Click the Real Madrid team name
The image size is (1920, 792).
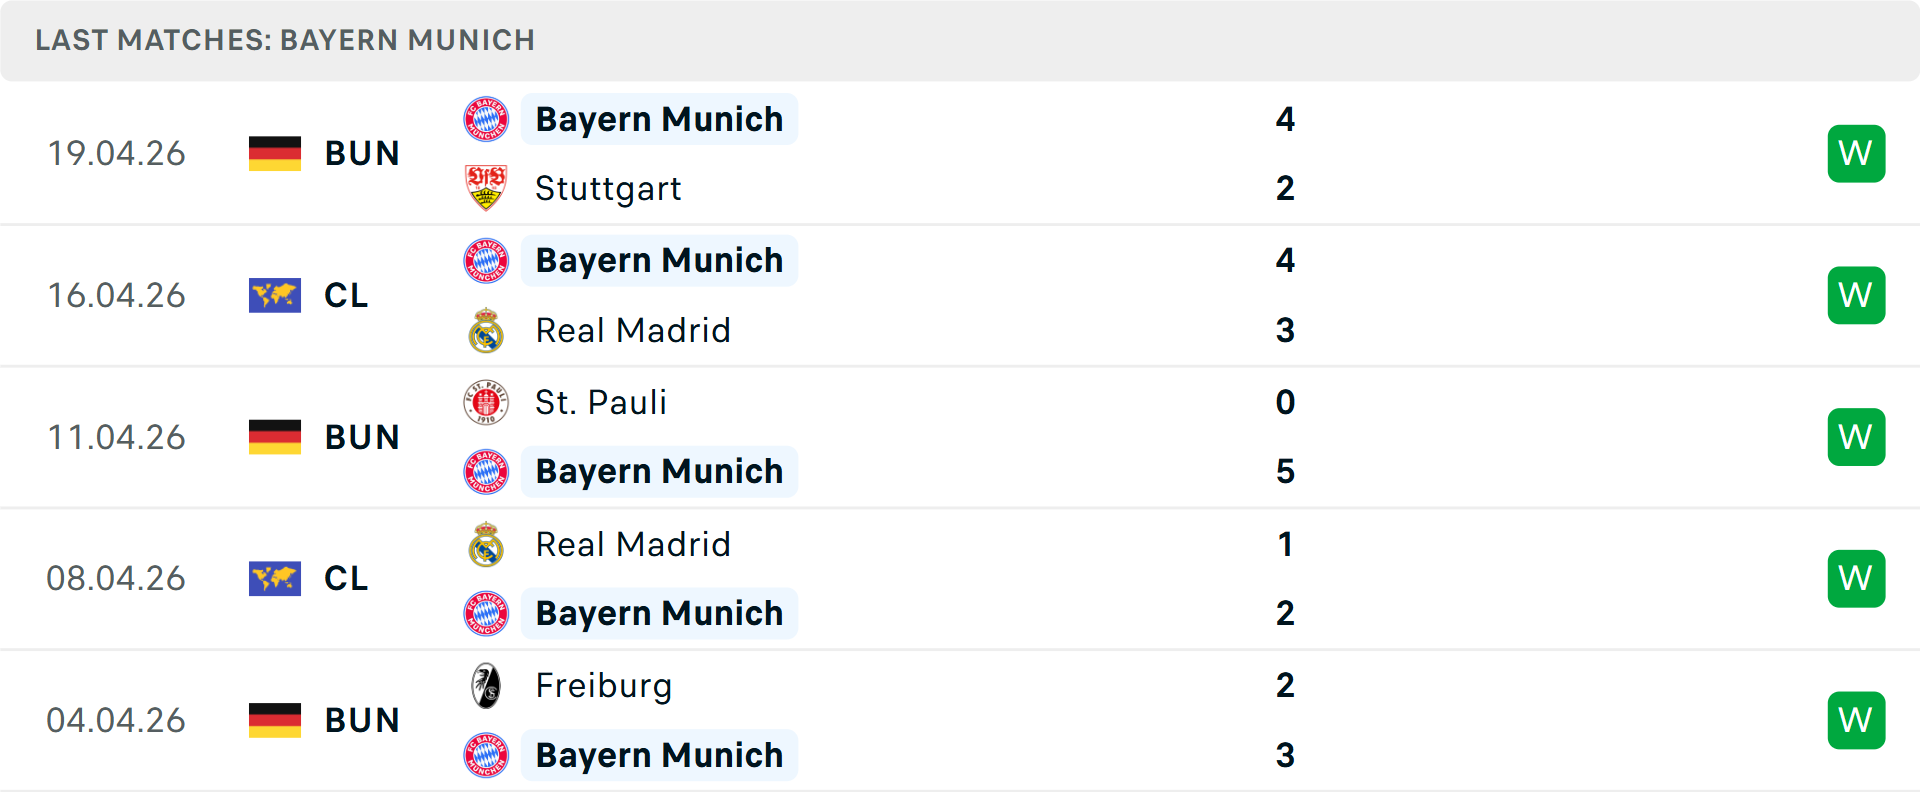coord(633,330)
